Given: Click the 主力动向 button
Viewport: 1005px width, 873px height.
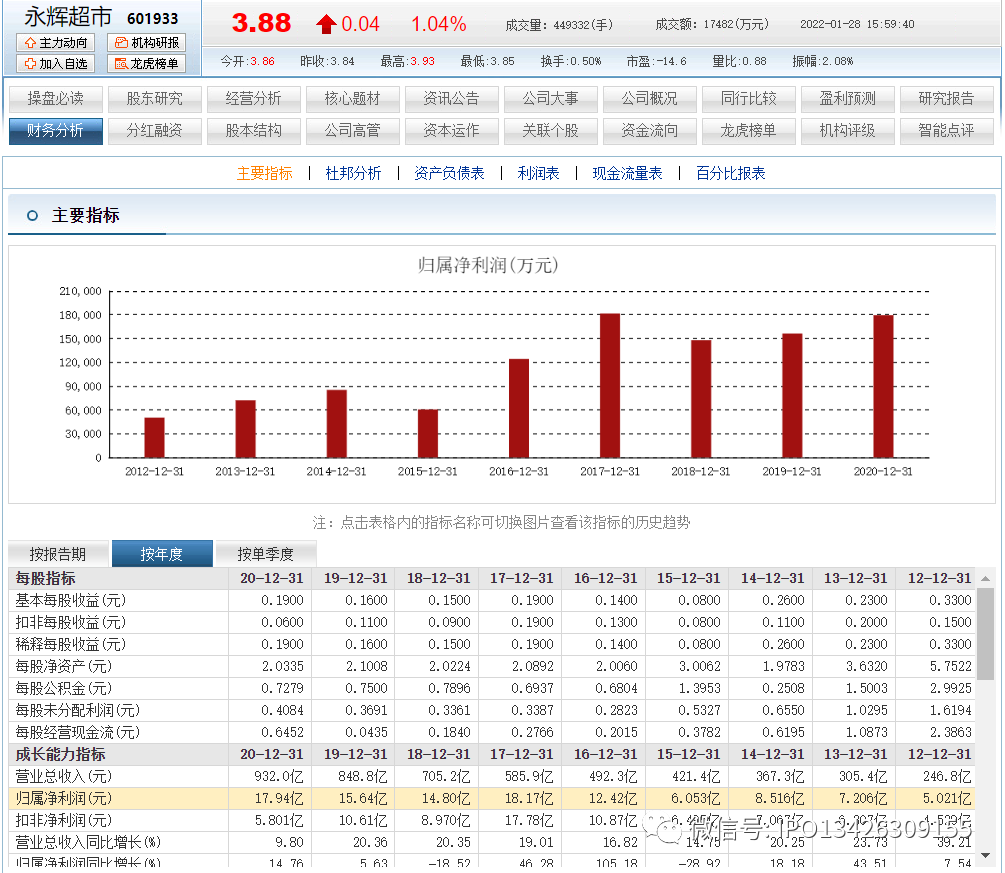Looking at the screenshot, I should point(56,43).
